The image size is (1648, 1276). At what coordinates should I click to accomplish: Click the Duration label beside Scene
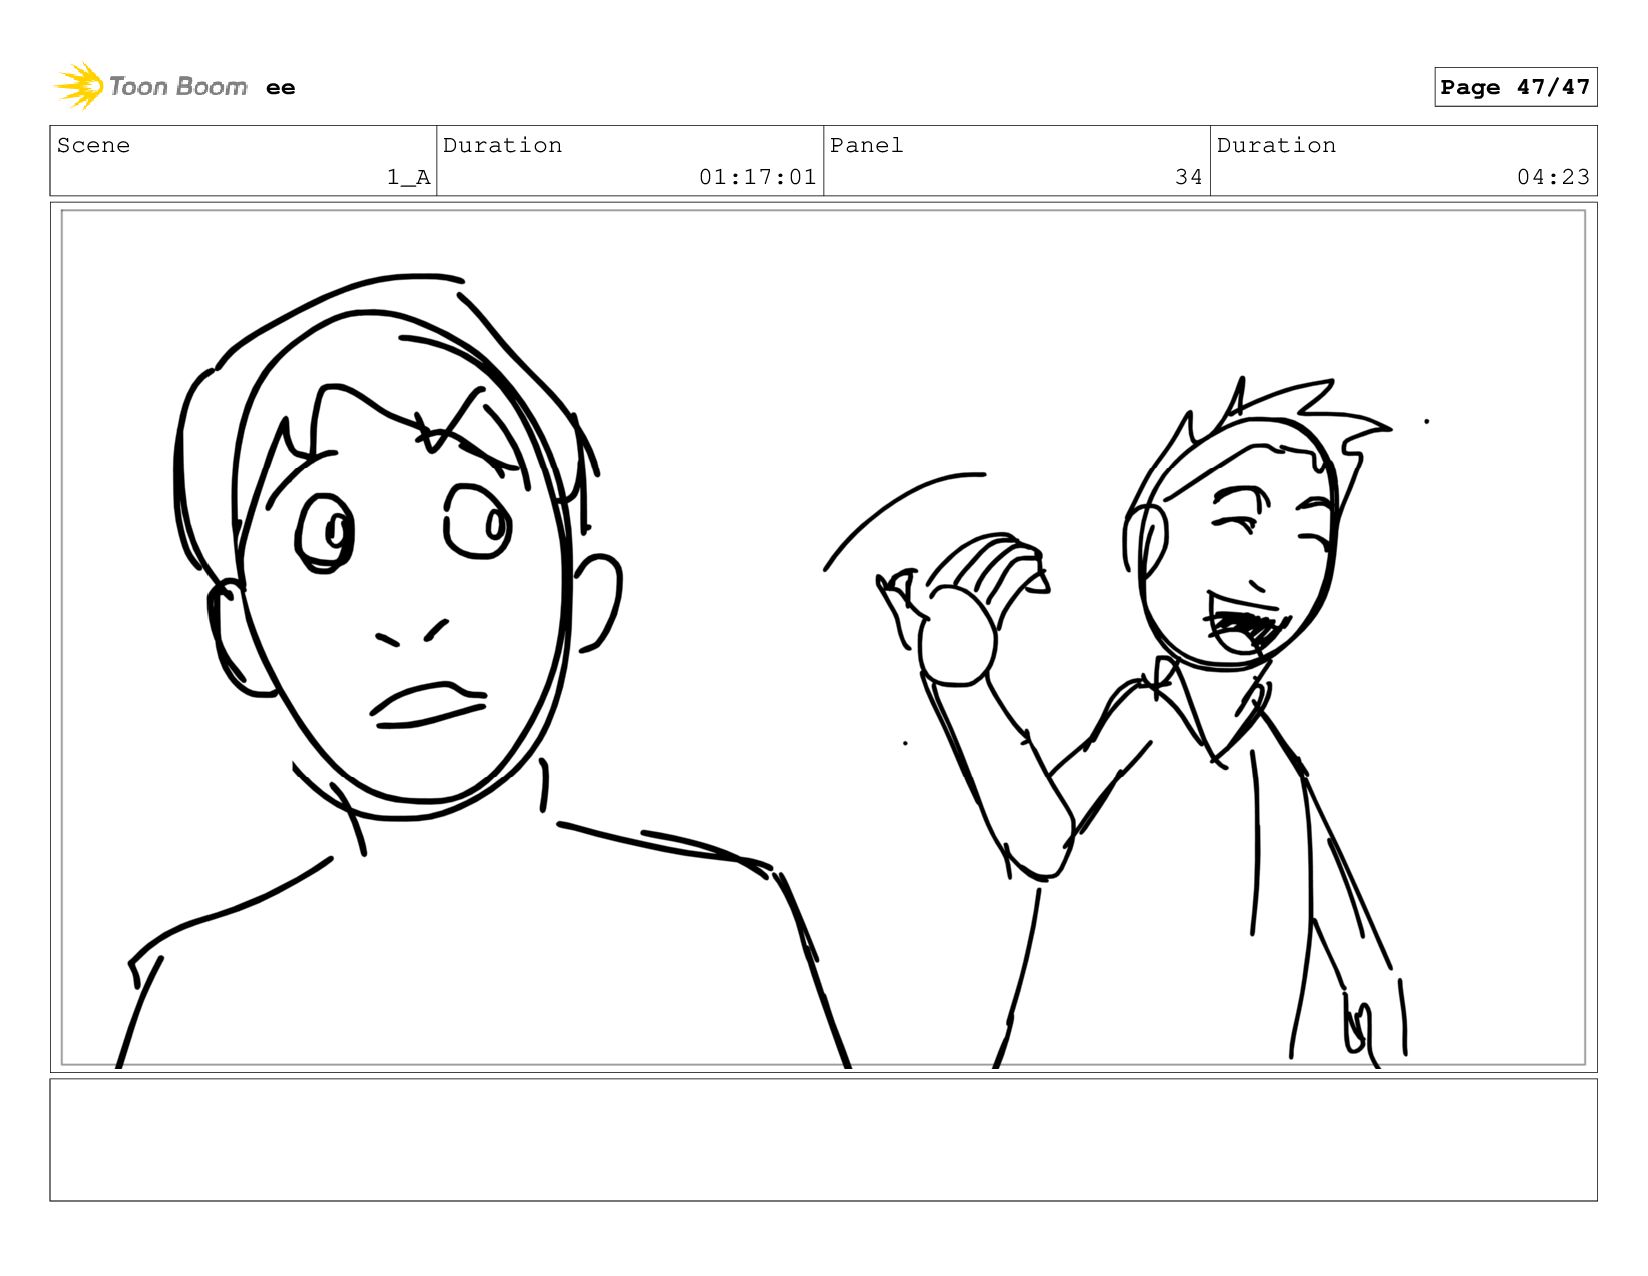[502, 145]
